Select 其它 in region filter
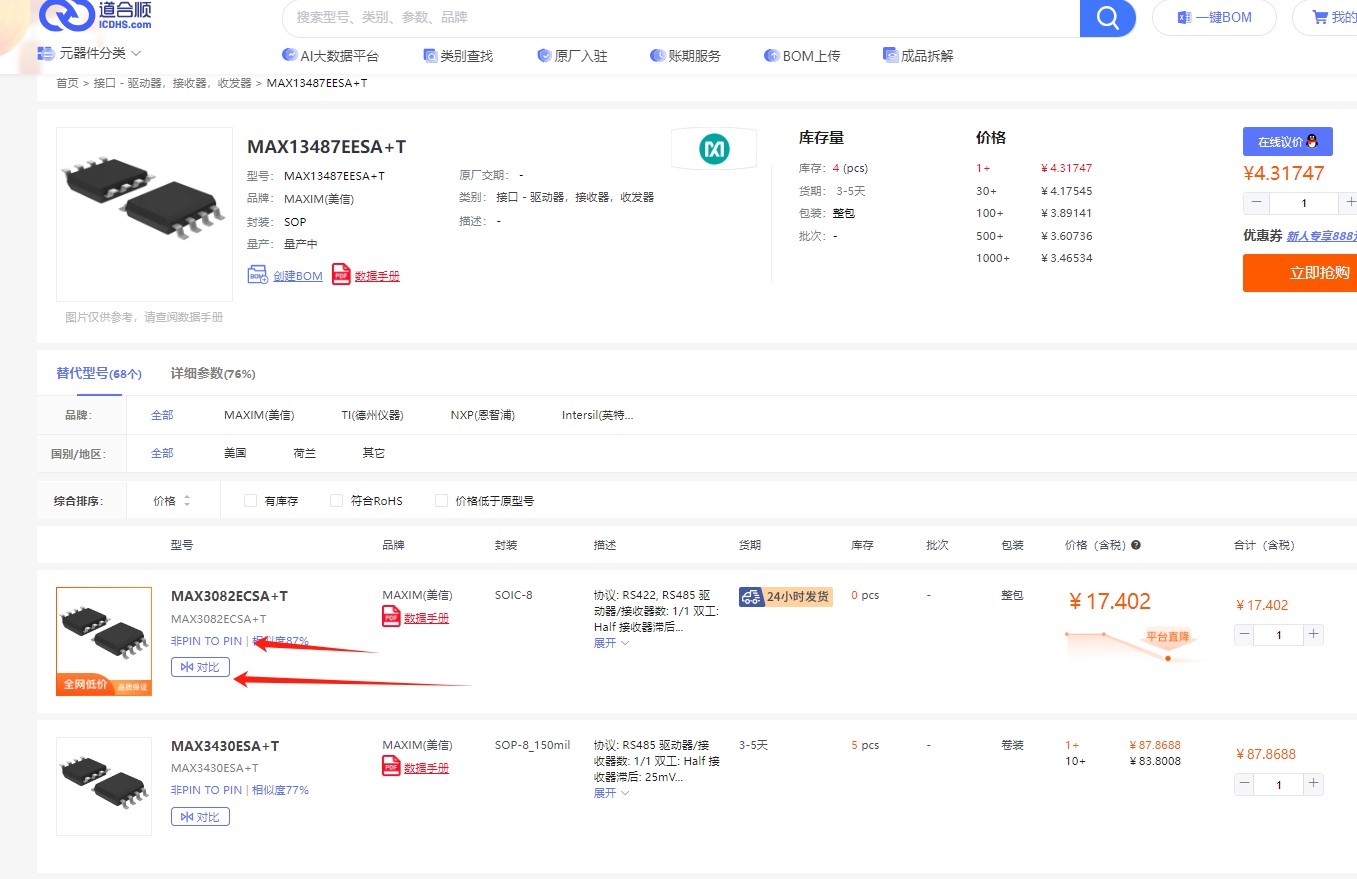Viewport: 1357px width, 879px height. pos(374,453)
